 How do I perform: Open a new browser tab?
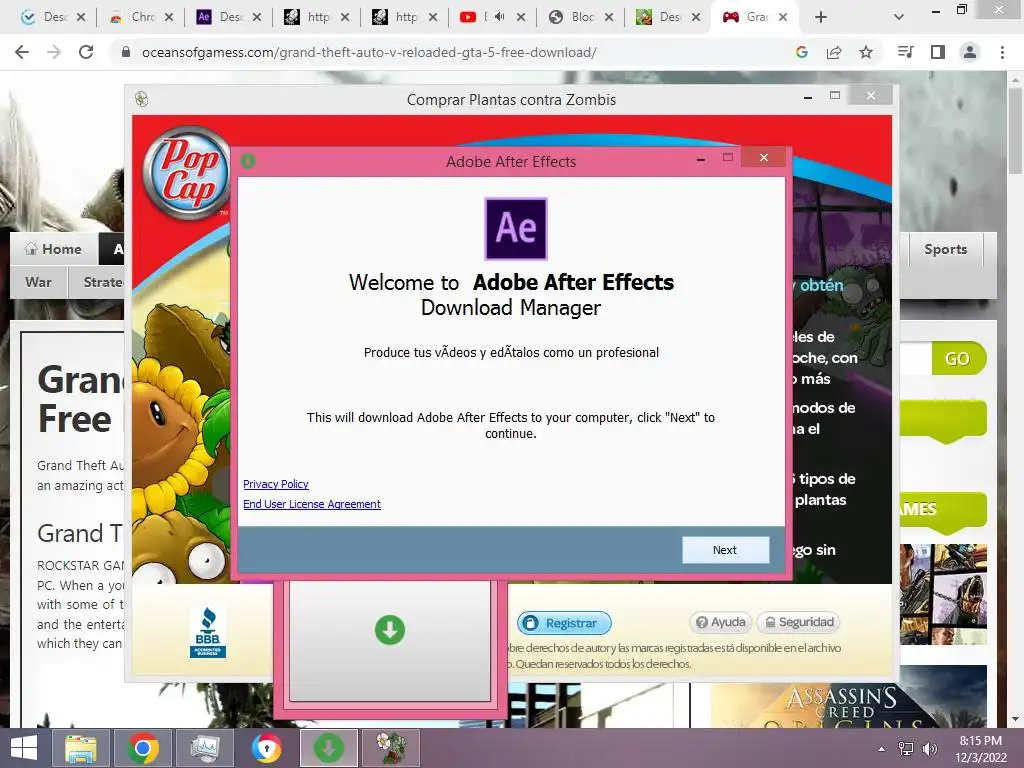[x=821, y=17]
